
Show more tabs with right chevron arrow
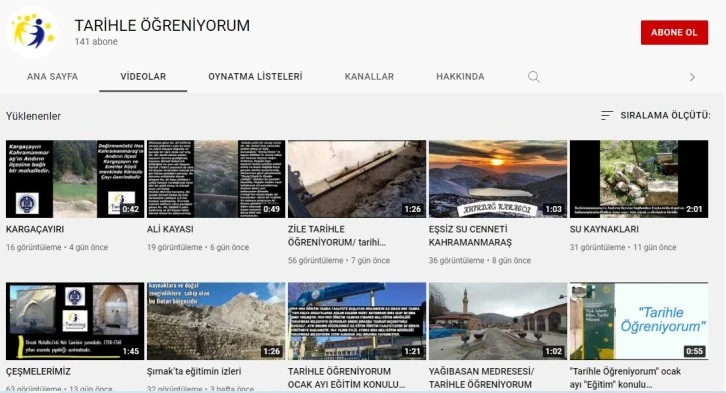[x=692, y=77]
